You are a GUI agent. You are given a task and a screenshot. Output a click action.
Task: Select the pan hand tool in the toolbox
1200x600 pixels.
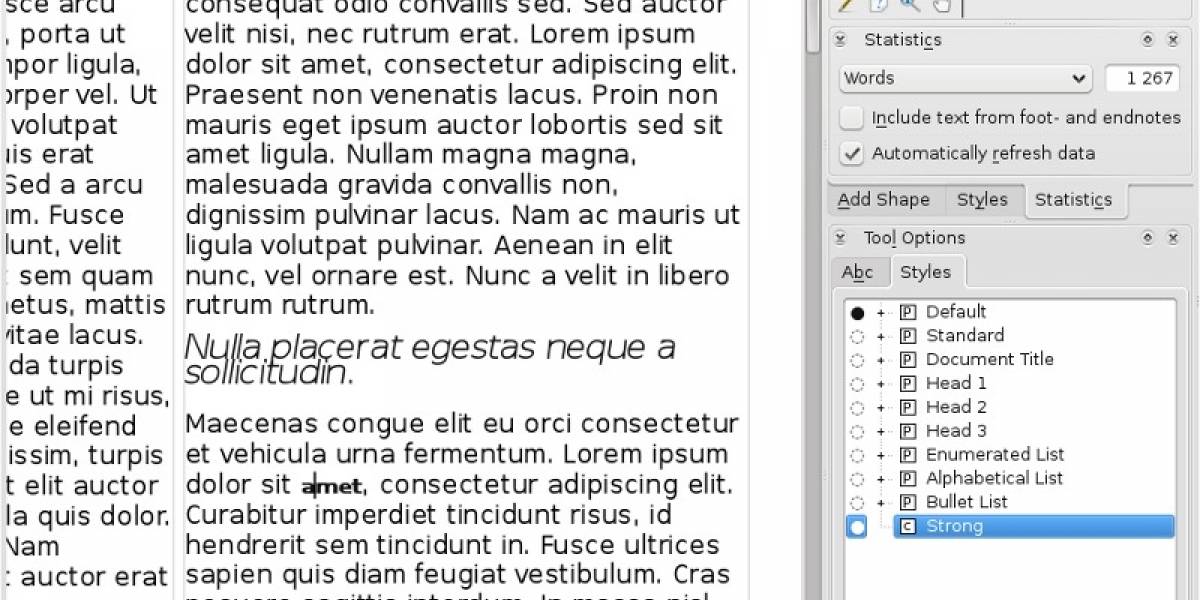click(x=941, y=6)
